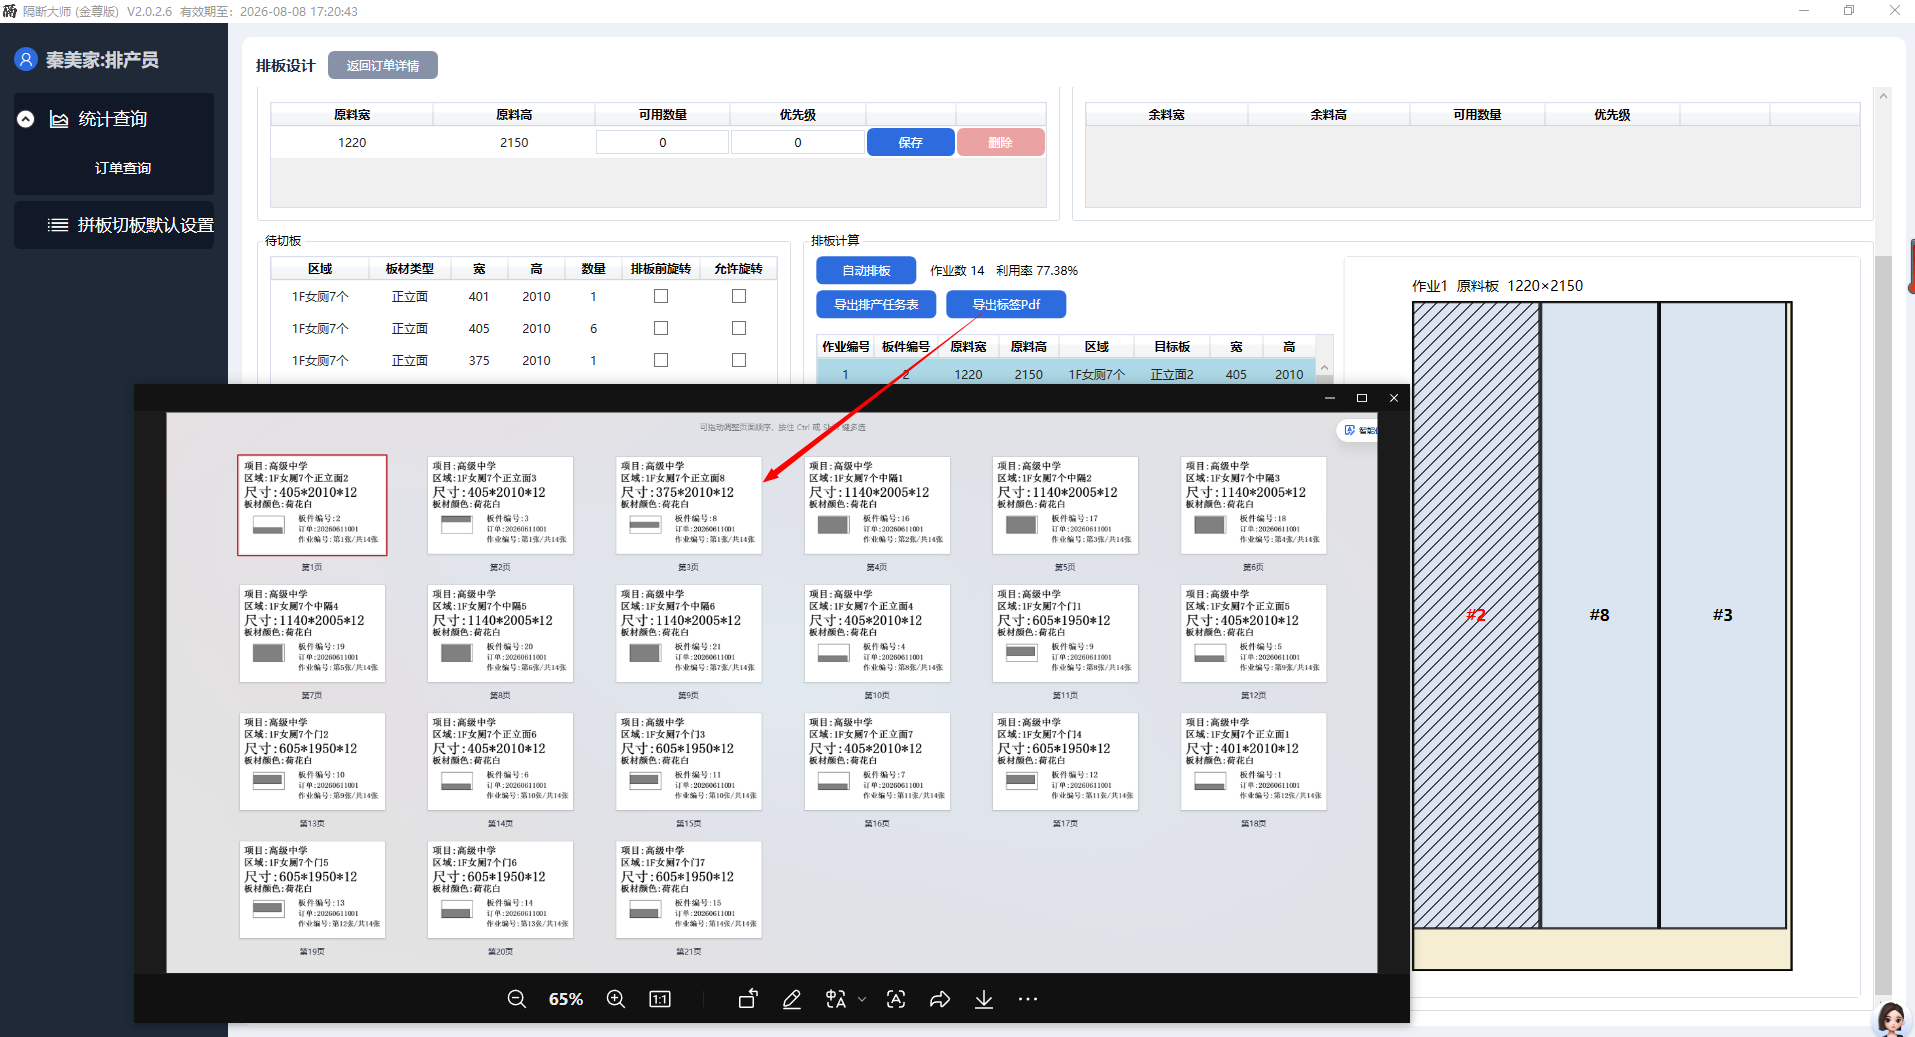The image size is (1915, 1037).
Task: Run text recognition on the image
Action: (896, 999)
